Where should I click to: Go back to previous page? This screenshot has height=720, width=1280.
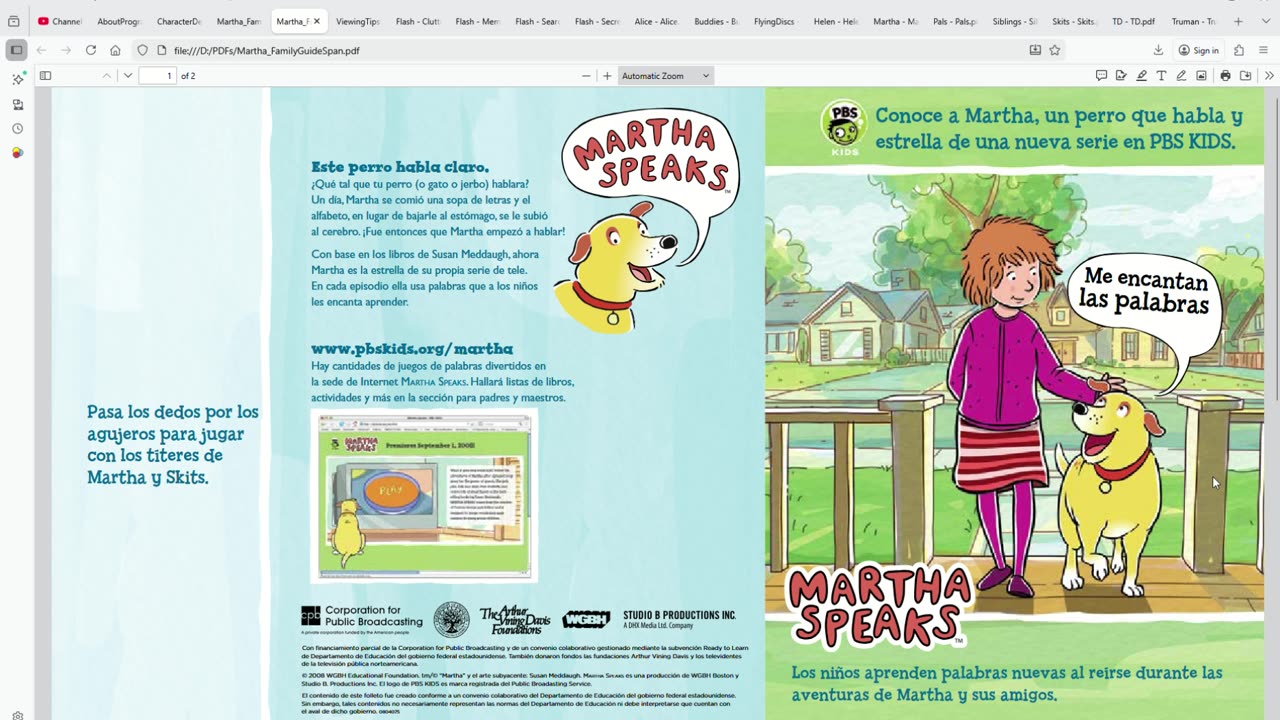point(41,50)
